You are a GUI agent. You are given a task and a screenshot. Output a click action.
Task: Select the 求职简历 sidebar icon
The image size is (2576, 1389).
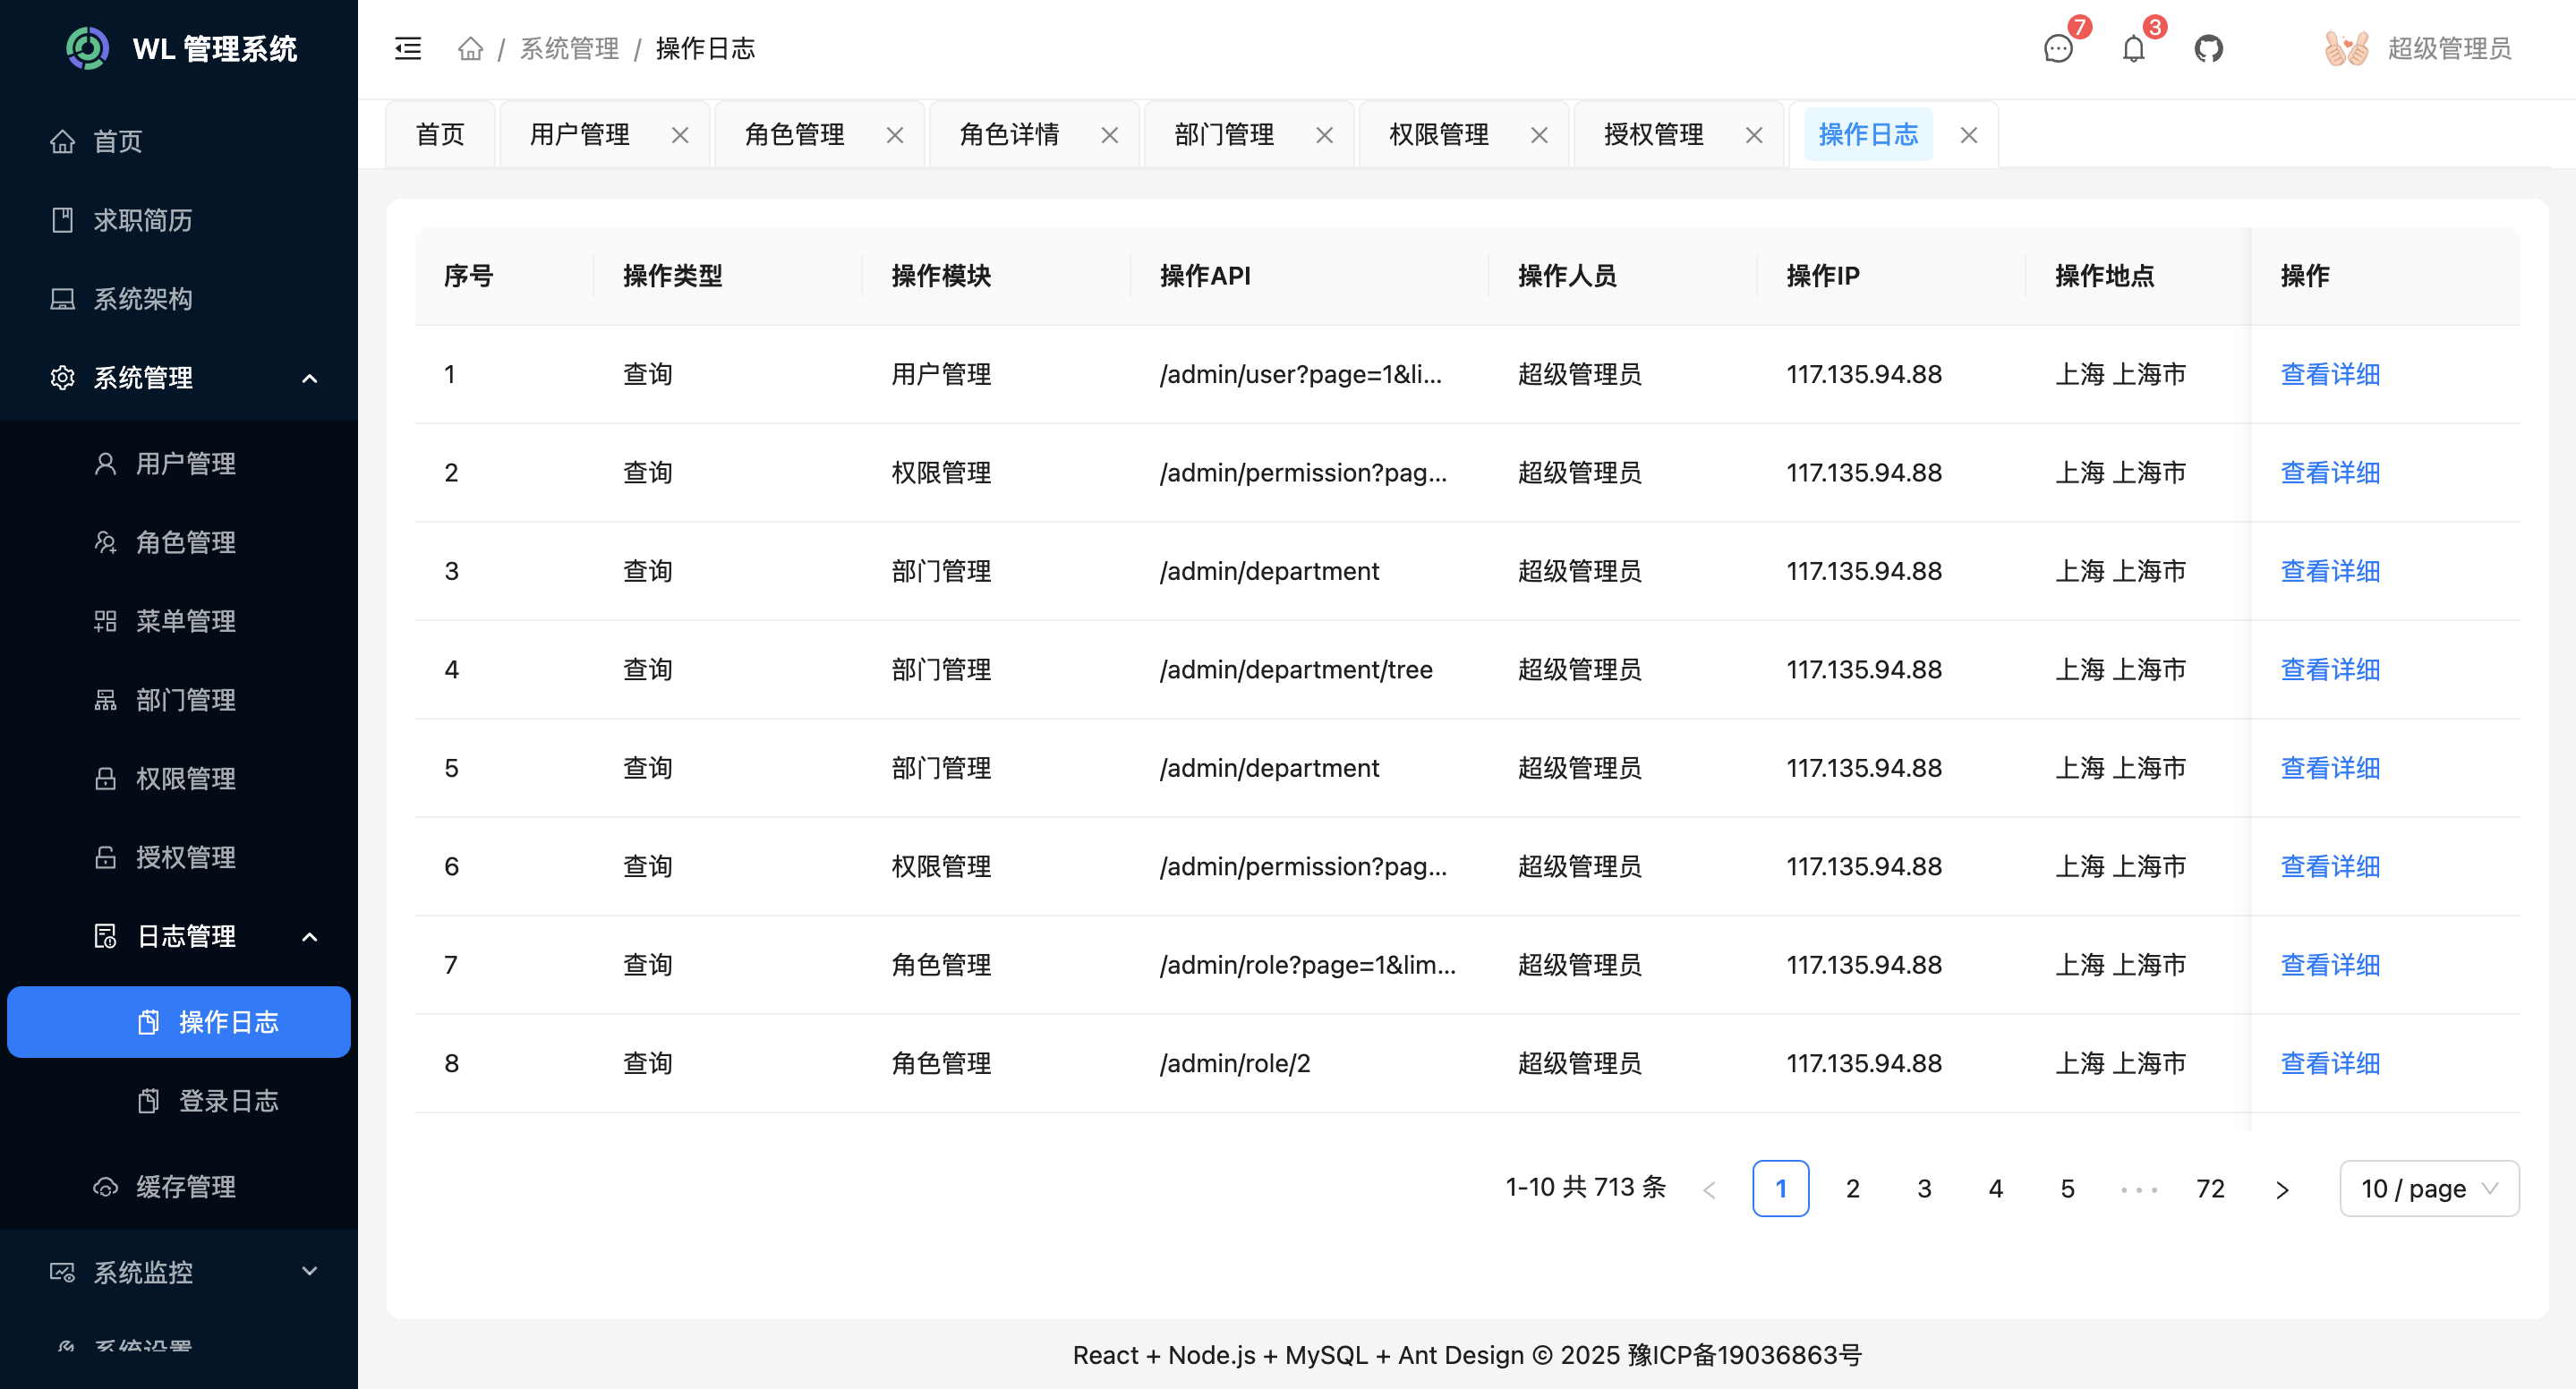point(62,220)
